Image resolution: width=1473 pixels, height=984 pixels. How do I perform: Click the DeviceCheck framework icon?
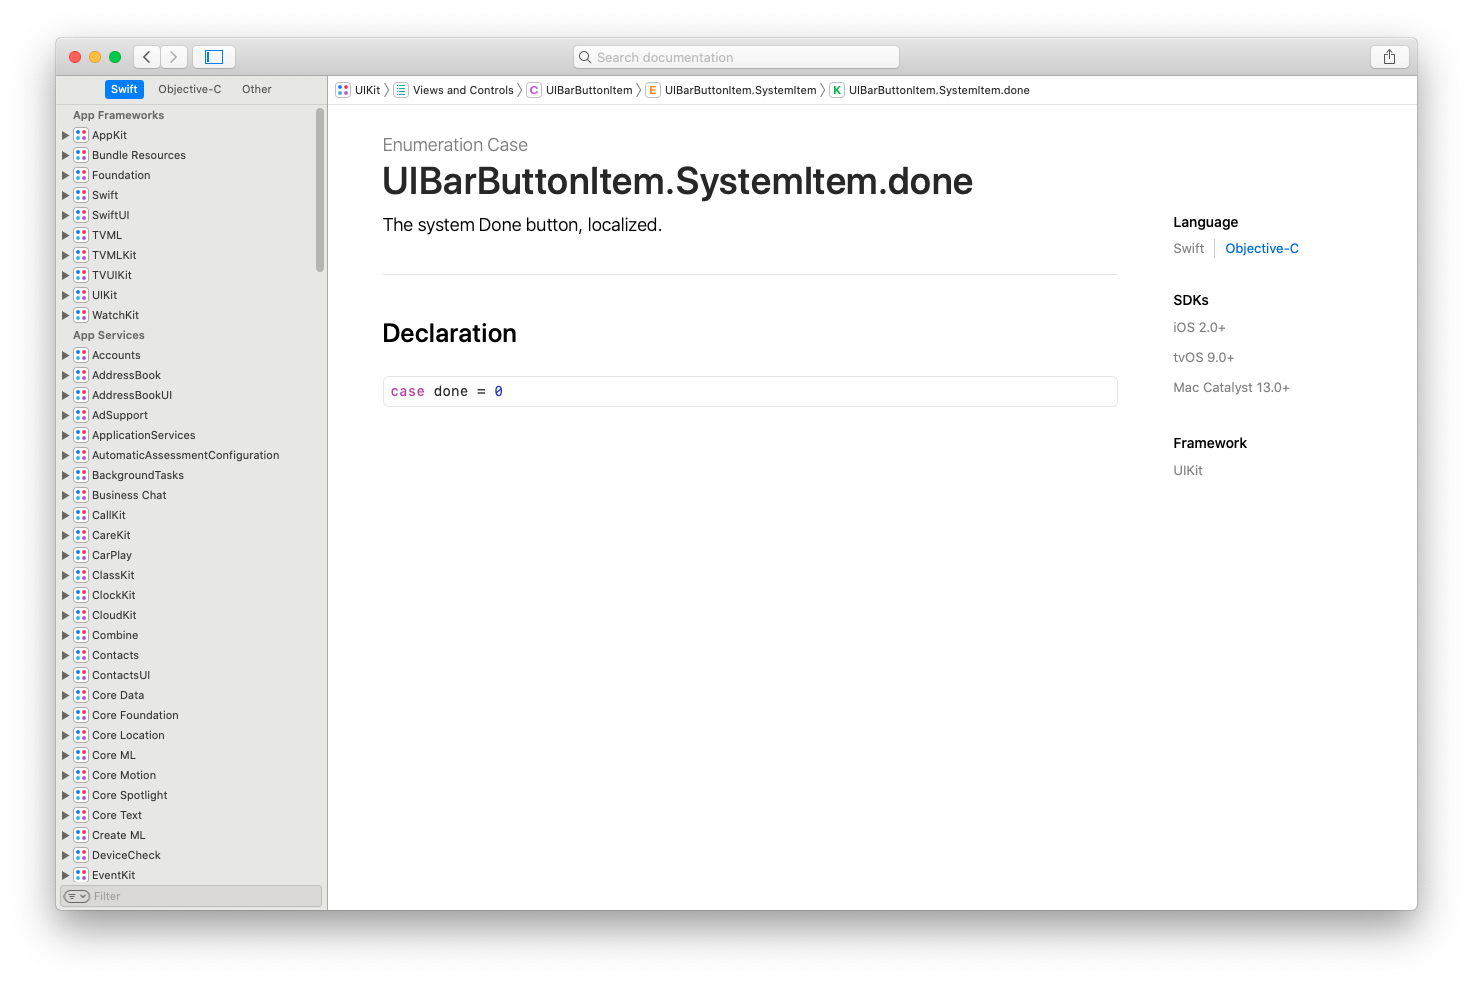[x=81, y=855]
